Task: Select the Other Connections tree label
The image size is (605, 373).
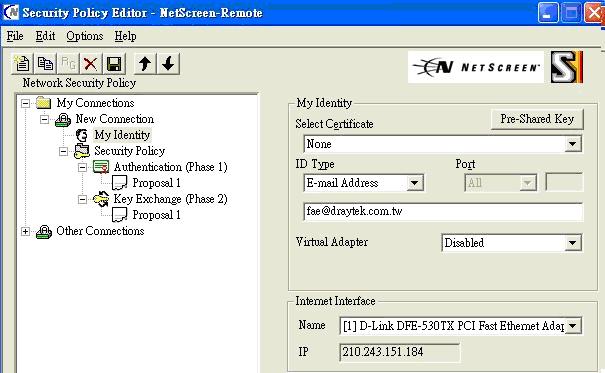Action: tap(100, 231)
